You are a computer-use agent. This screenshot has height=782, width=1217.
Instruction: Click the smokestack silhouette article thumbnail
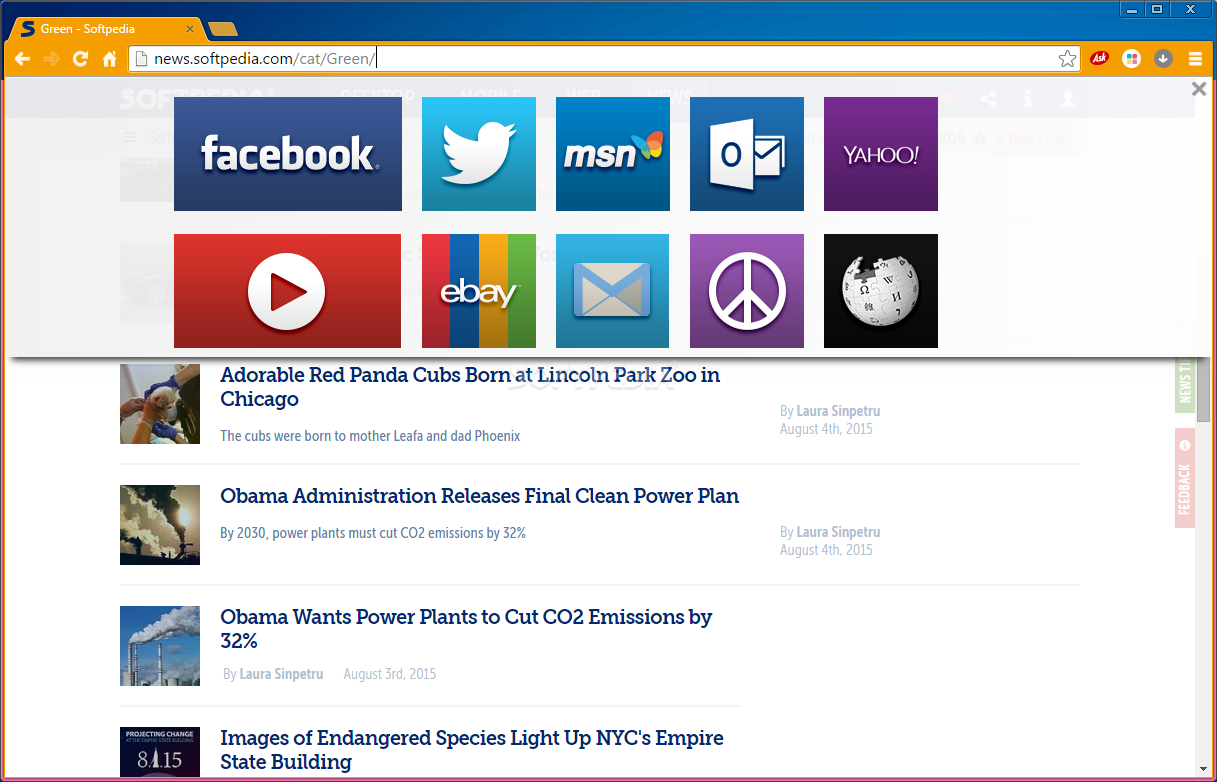(160, 525)
